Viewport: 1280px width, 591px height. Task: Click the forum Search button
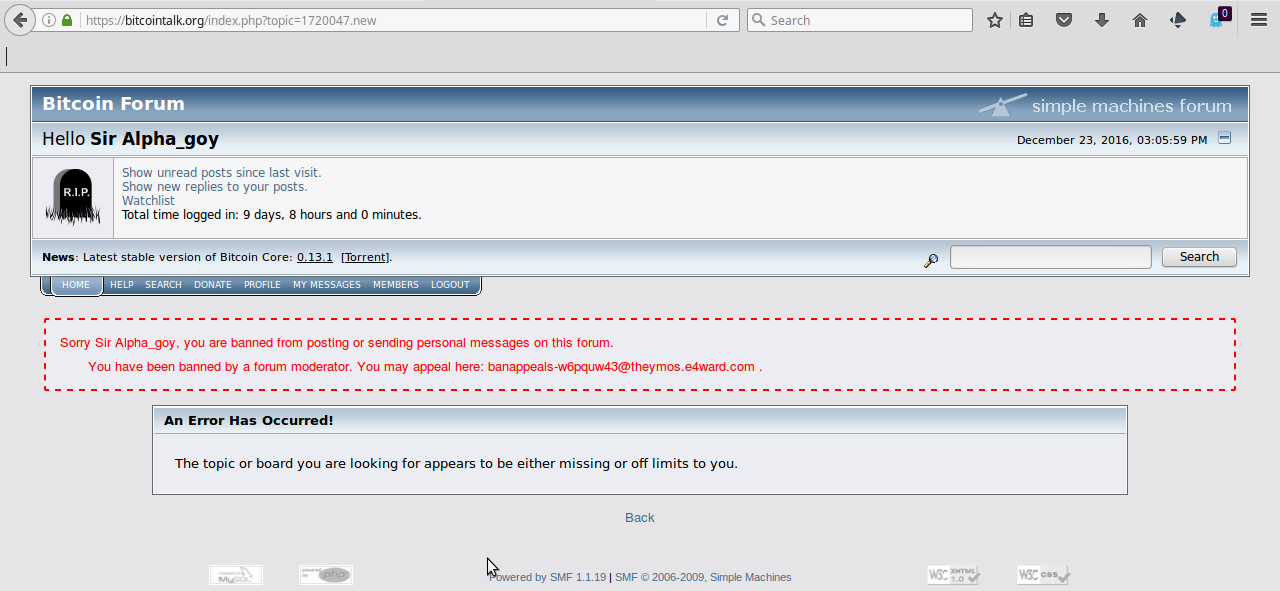(x=1199, y=257)
